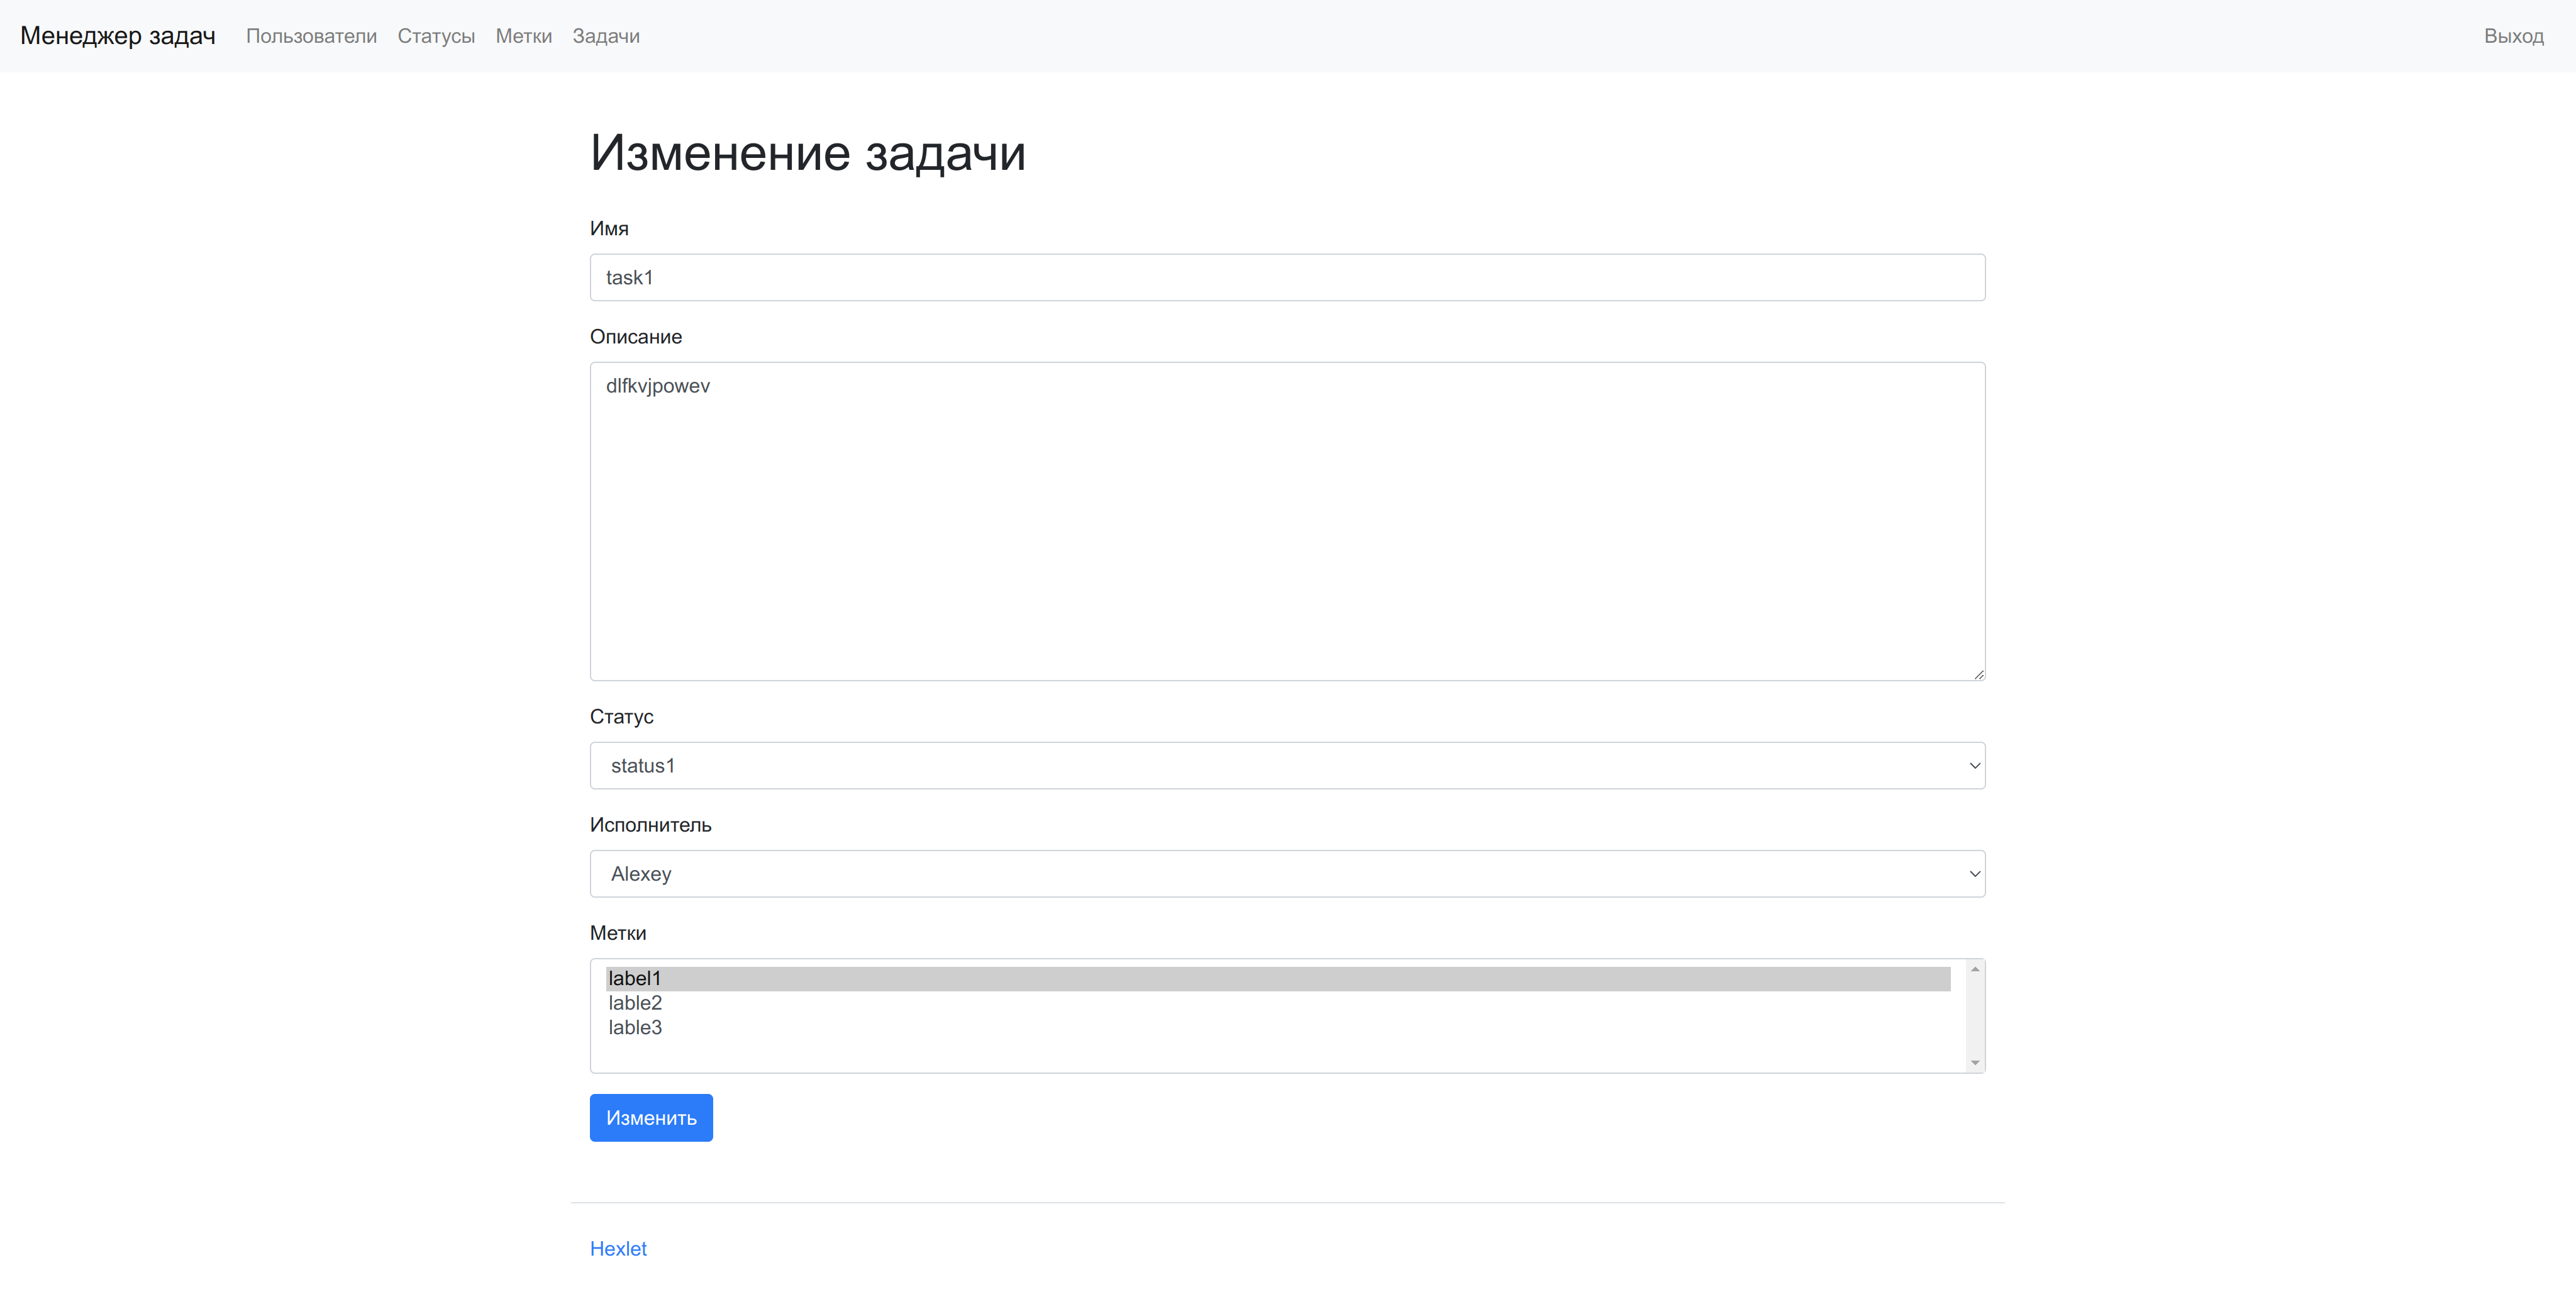The width and height of the screenshot is (2576, 1316).
Task: Open the Пользователи navigation item
Action: [311, 36]
